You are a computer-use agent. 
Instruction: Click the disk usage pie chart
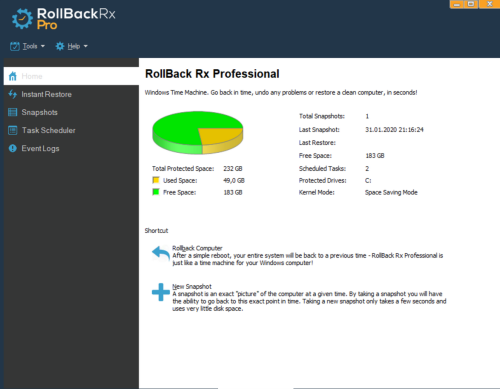pos(198,133)
